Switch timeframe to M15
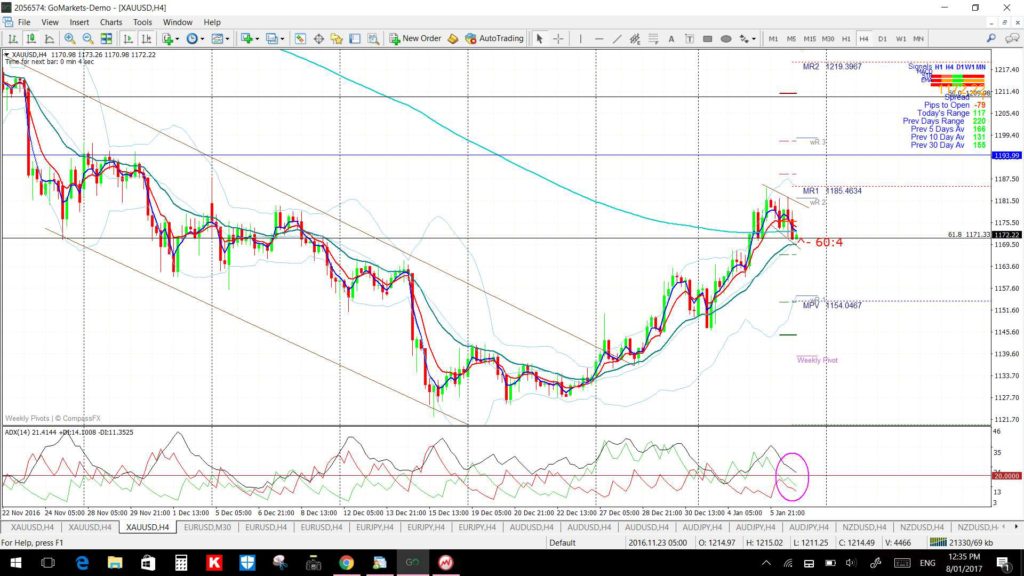Screen dimensions: 1024x576 (x=809, y=39)
